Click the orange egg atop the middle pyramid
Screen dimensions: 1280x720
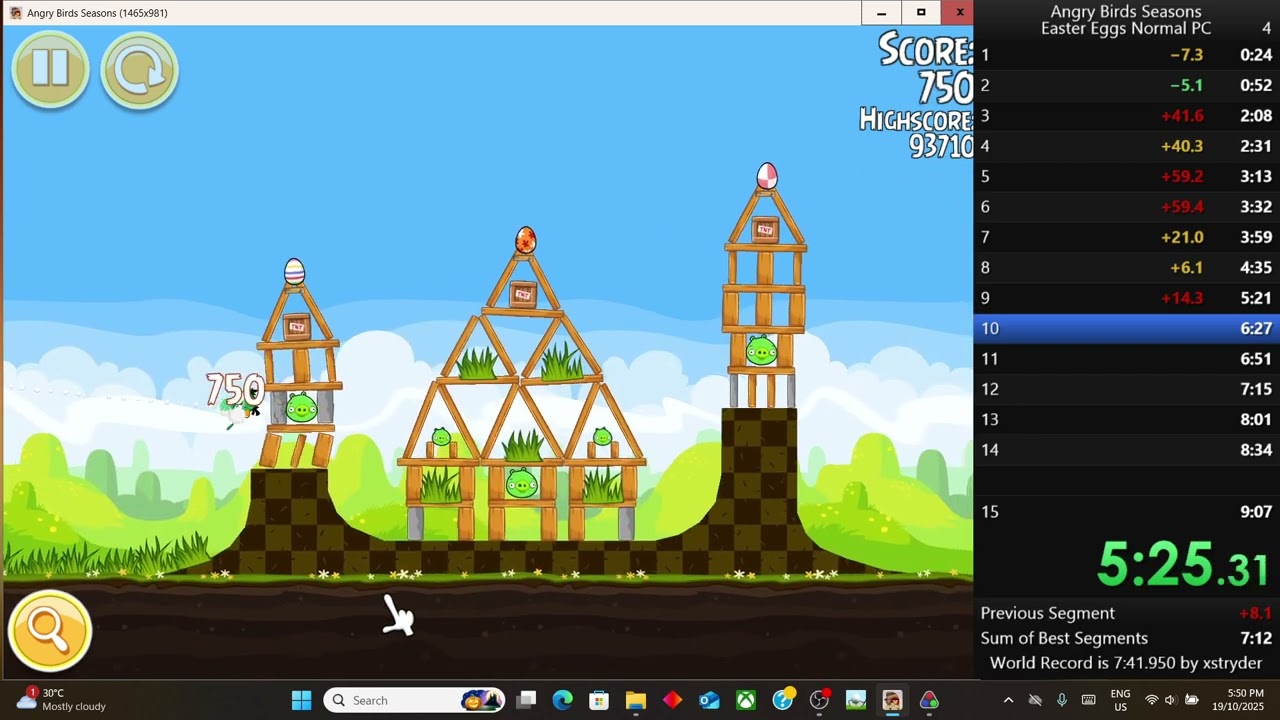pyautogui.click(x=525, y=240)
